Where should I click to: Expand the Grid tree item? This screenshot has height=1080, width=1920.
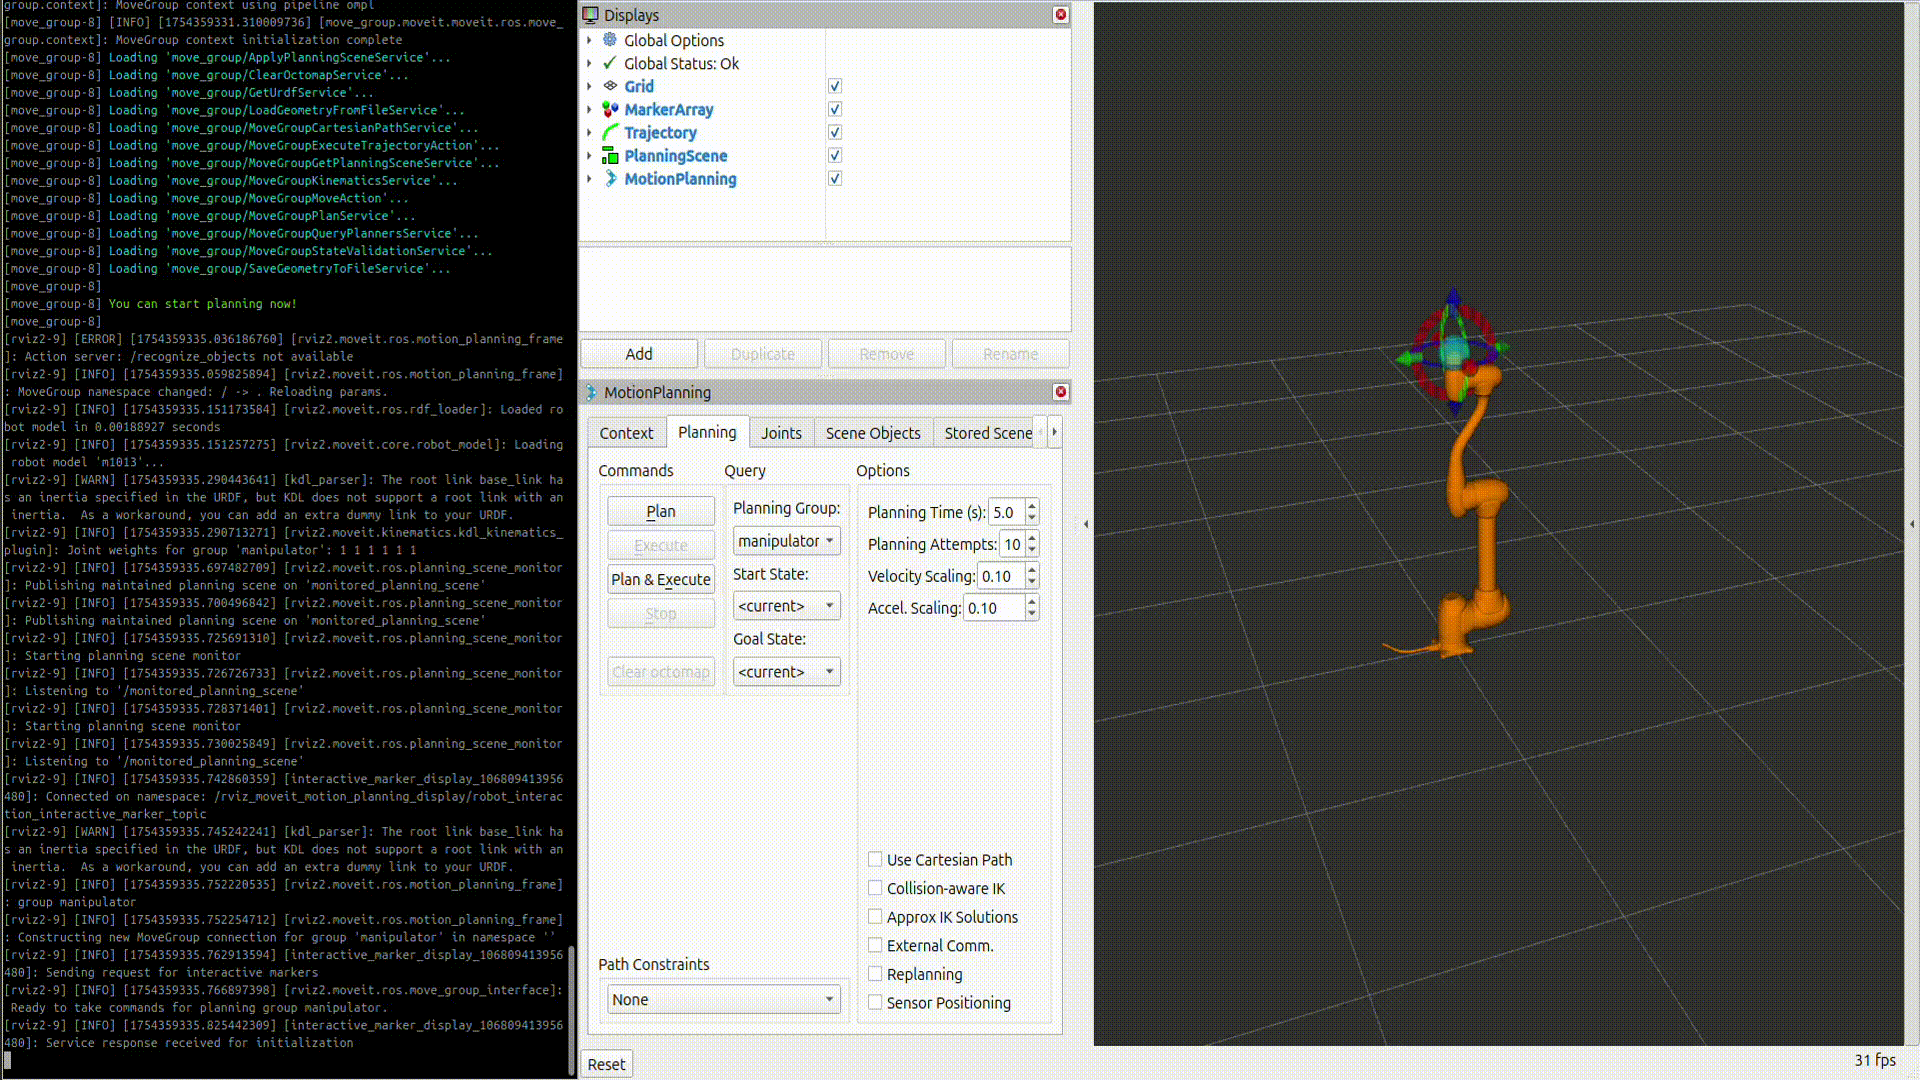click(x=589, y=86)
